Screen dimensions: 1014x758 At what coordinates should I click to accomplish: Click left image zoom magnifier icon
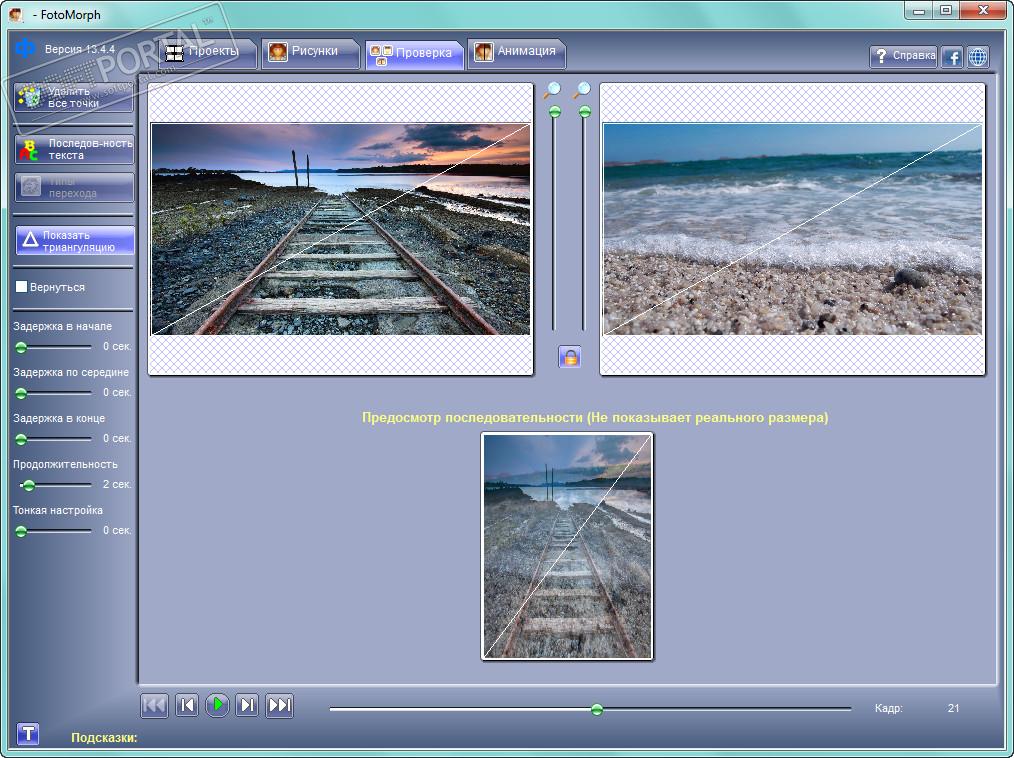pyautogui.click(x=552, y=90)
